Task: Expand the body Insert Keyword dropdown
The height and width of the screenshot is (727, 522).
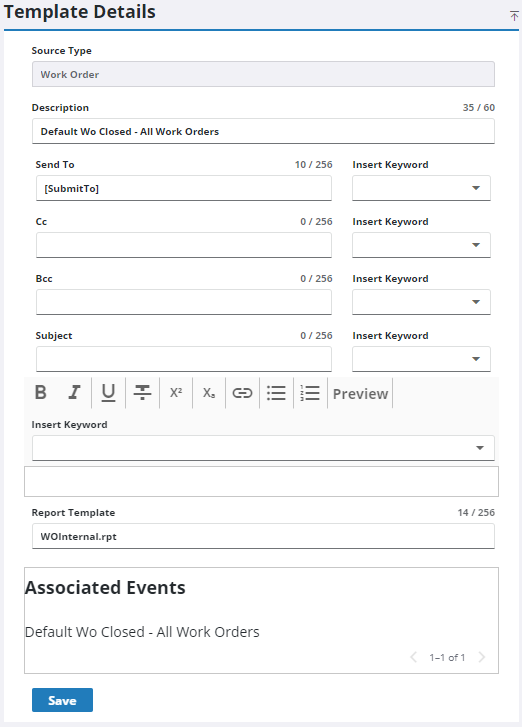Action: tap(263, 448)
